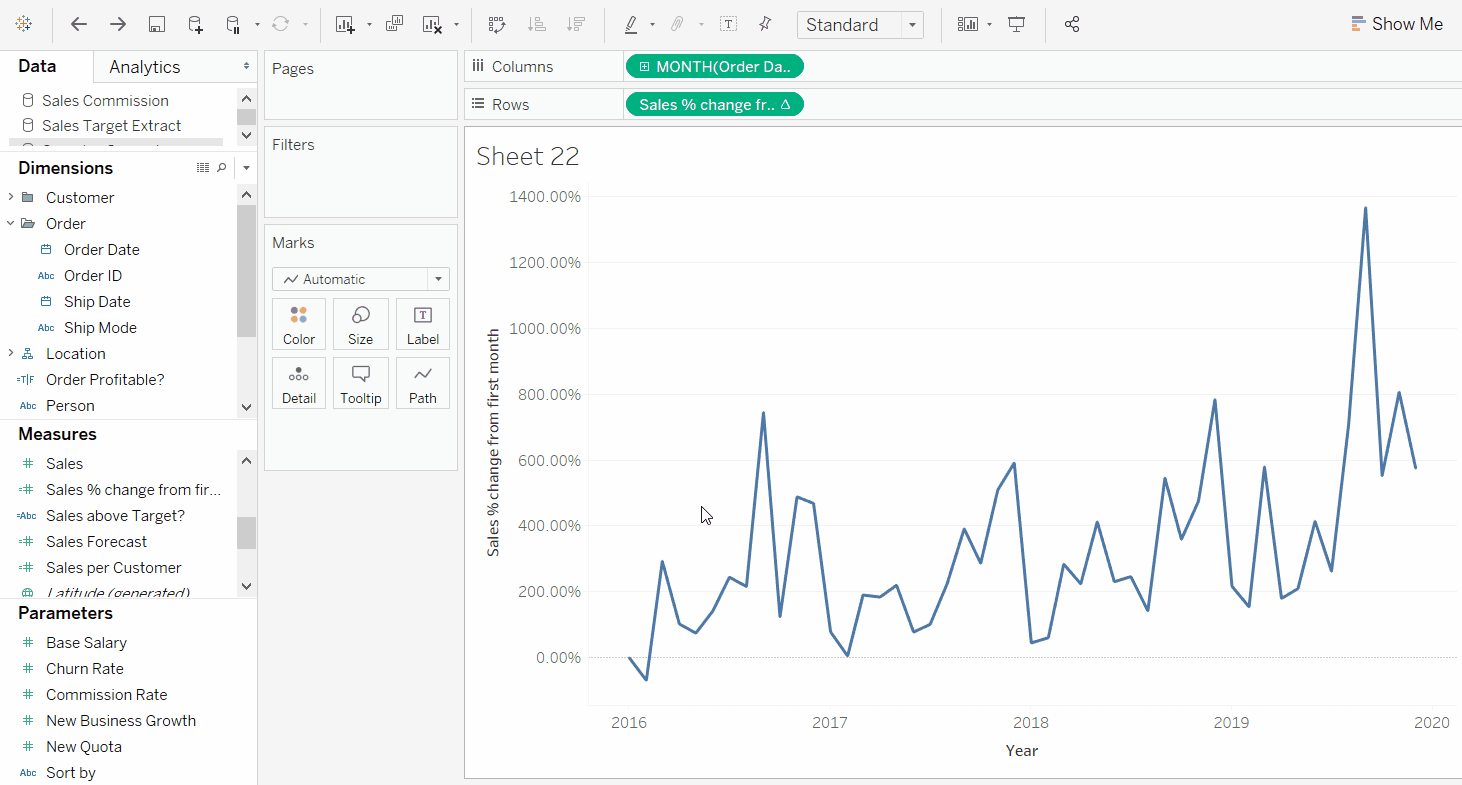The image size is (1462, 785).
Task: Click the Share workbook icon
Action: click(1072, 24)
